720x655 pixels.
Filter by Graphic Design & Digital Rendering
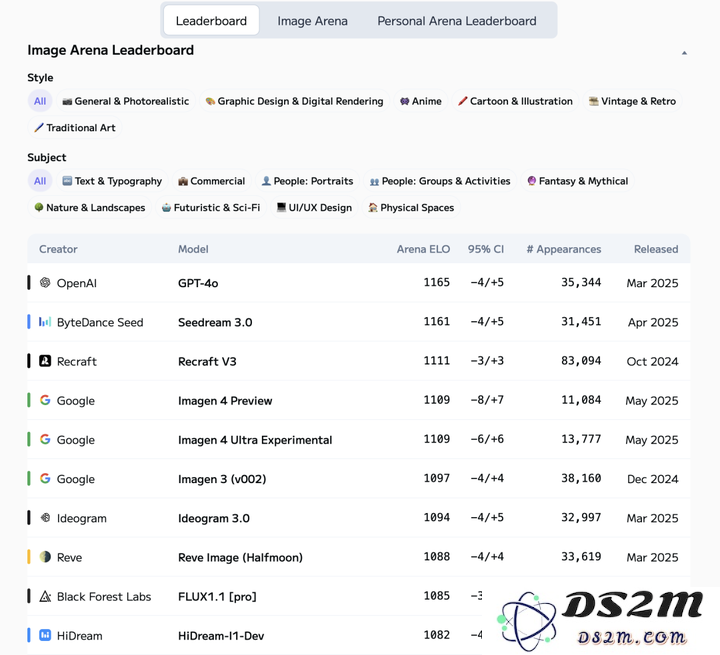(x=294, y=101)
